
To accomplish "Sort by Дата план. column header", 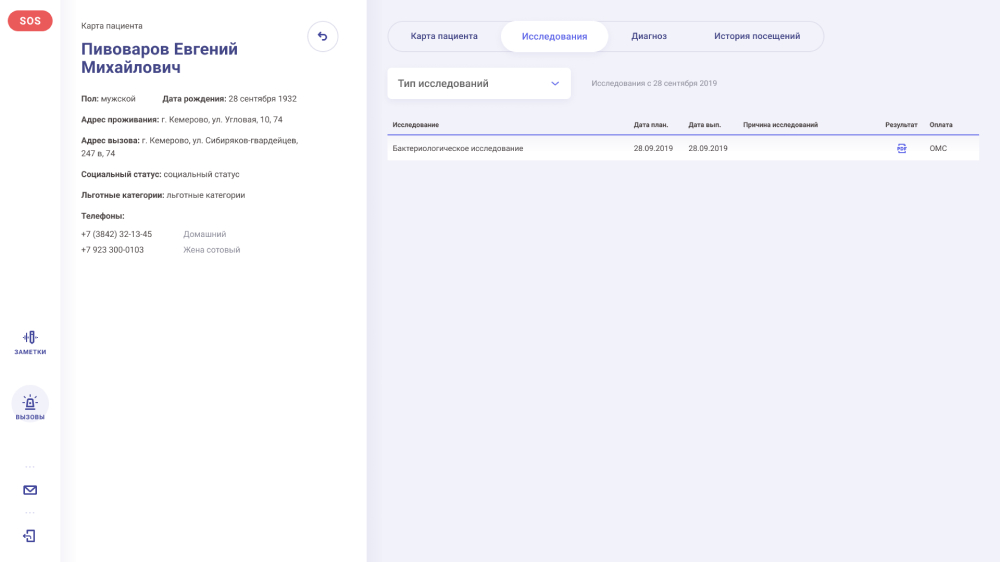I will (x=651, y=125).
